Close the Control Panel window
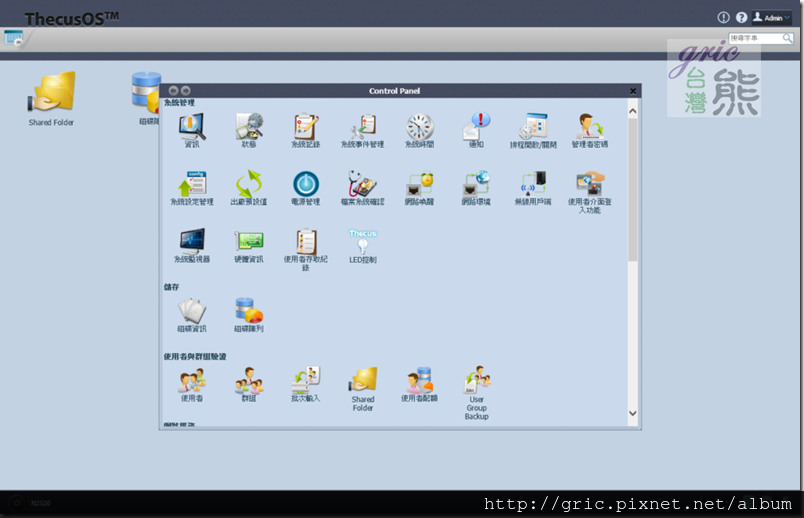Viewport: 804px width, 518px height. click(x=633, y=91)
